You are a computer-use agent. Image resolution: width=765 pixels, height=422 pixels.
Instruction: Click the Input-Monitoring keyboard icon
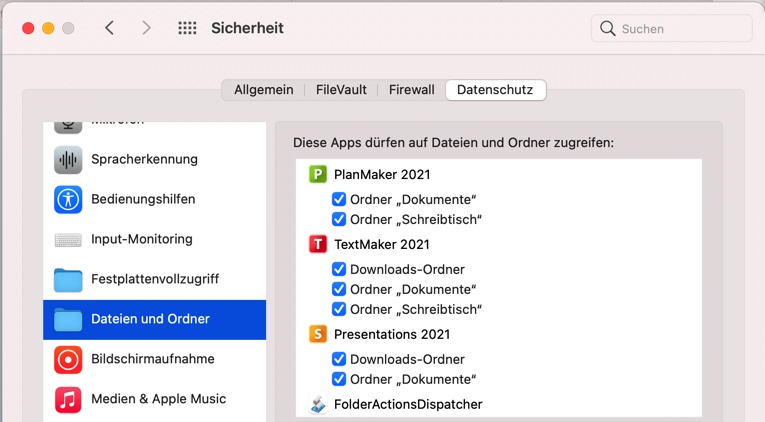(x=68, y=240)
